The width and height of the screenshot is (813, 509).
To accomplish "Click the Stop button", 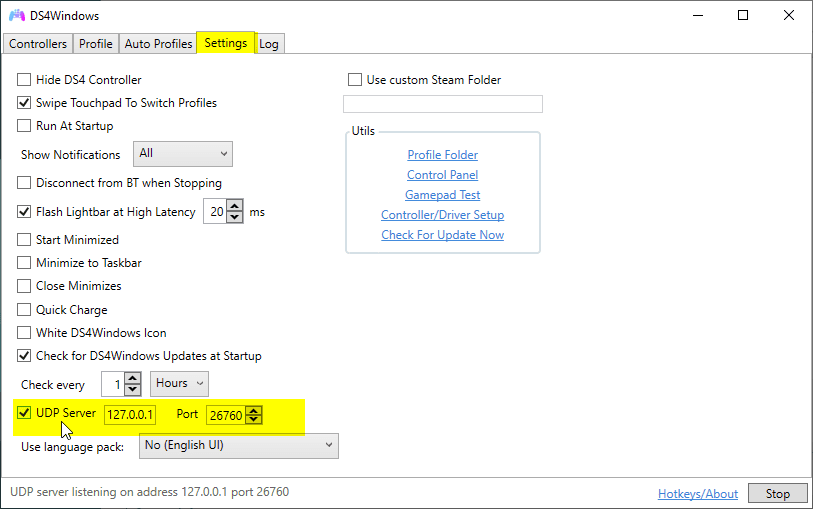I will click(777, 494).
